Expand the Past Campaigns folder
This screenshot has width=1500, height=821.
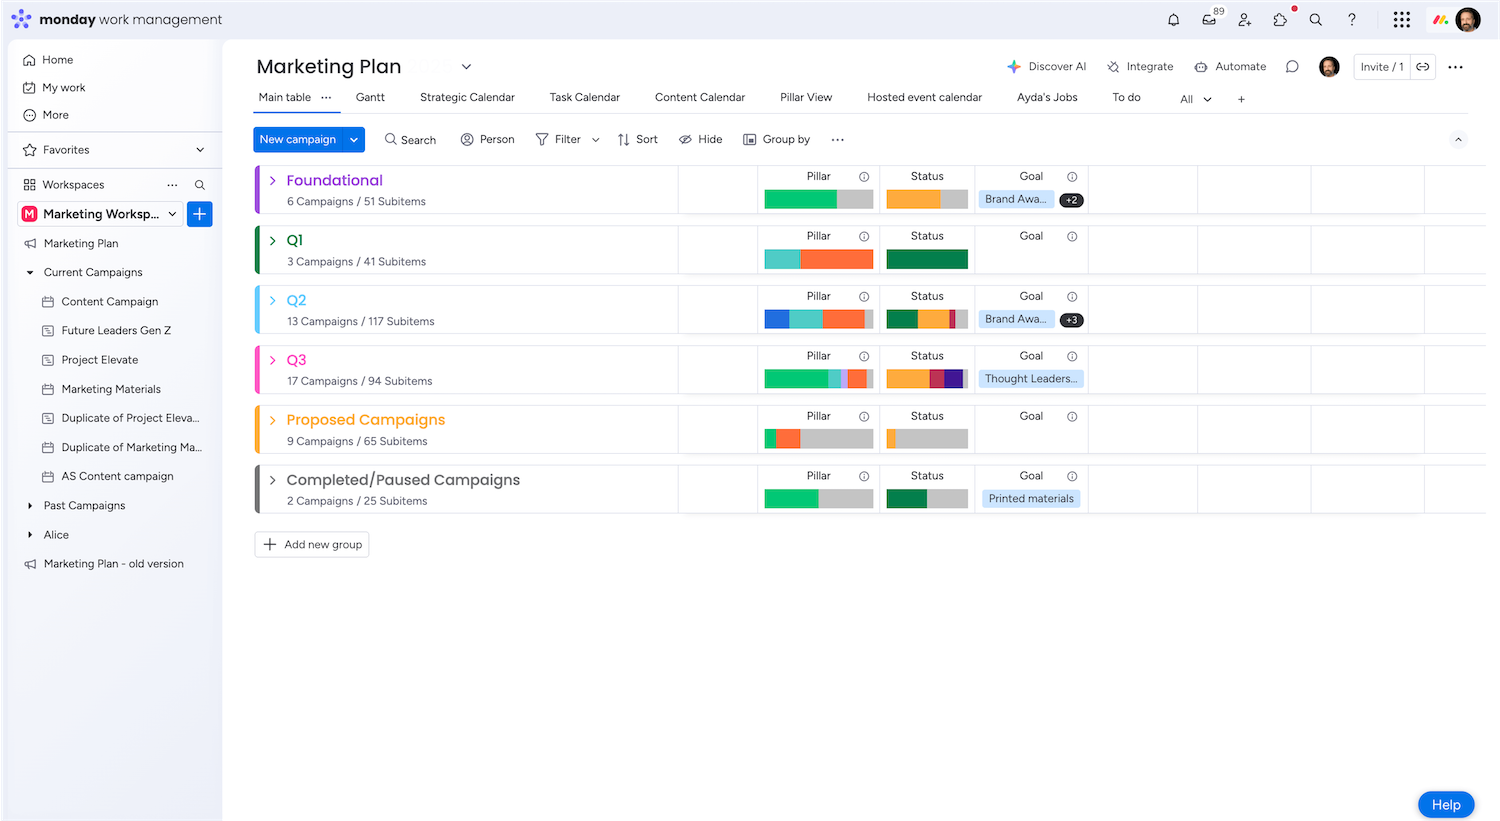pyautogui.click(x=30, y=506)
